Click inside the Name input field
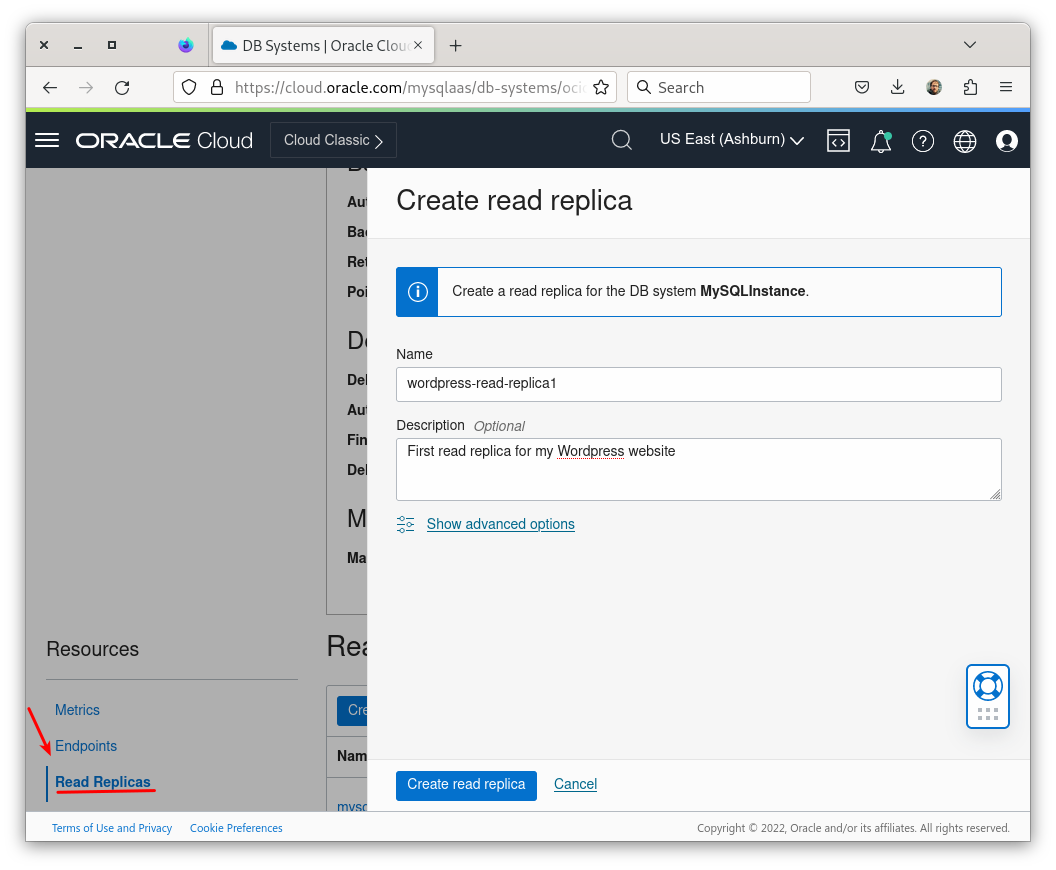This screenshot has width=1056, height=870. coord(698,384)
